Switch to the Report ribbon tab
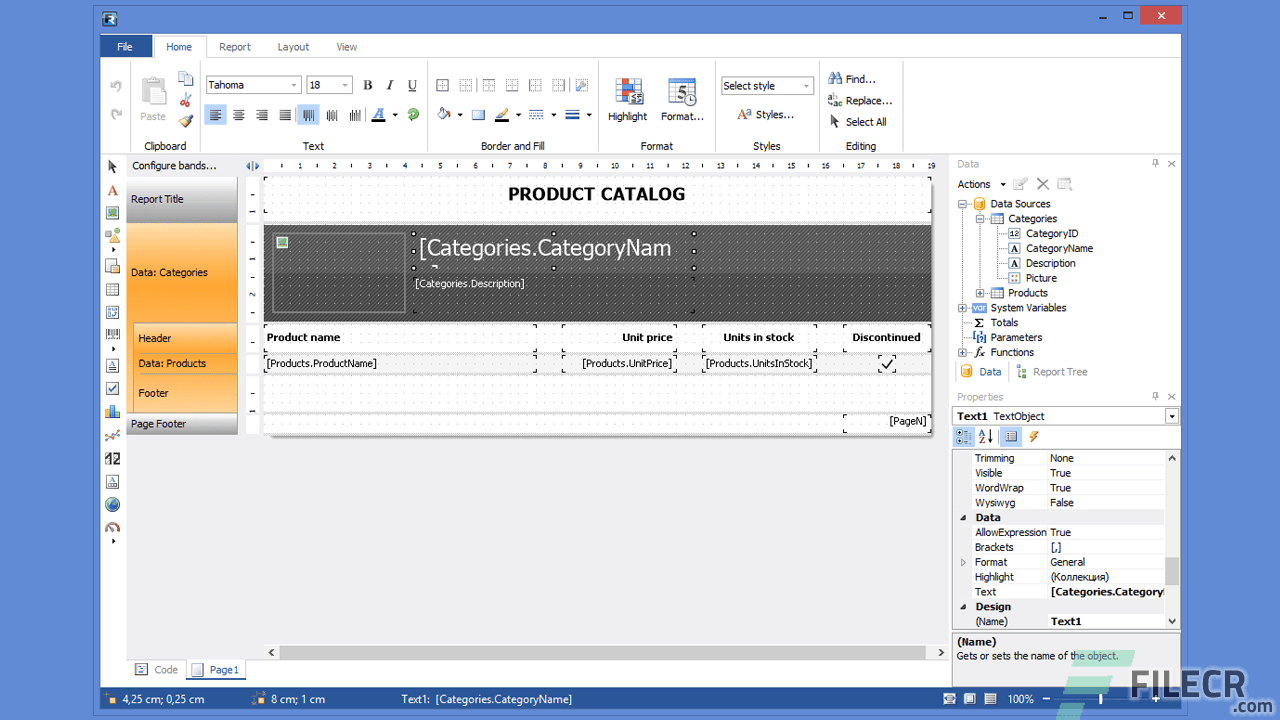 tap(234, 46)
